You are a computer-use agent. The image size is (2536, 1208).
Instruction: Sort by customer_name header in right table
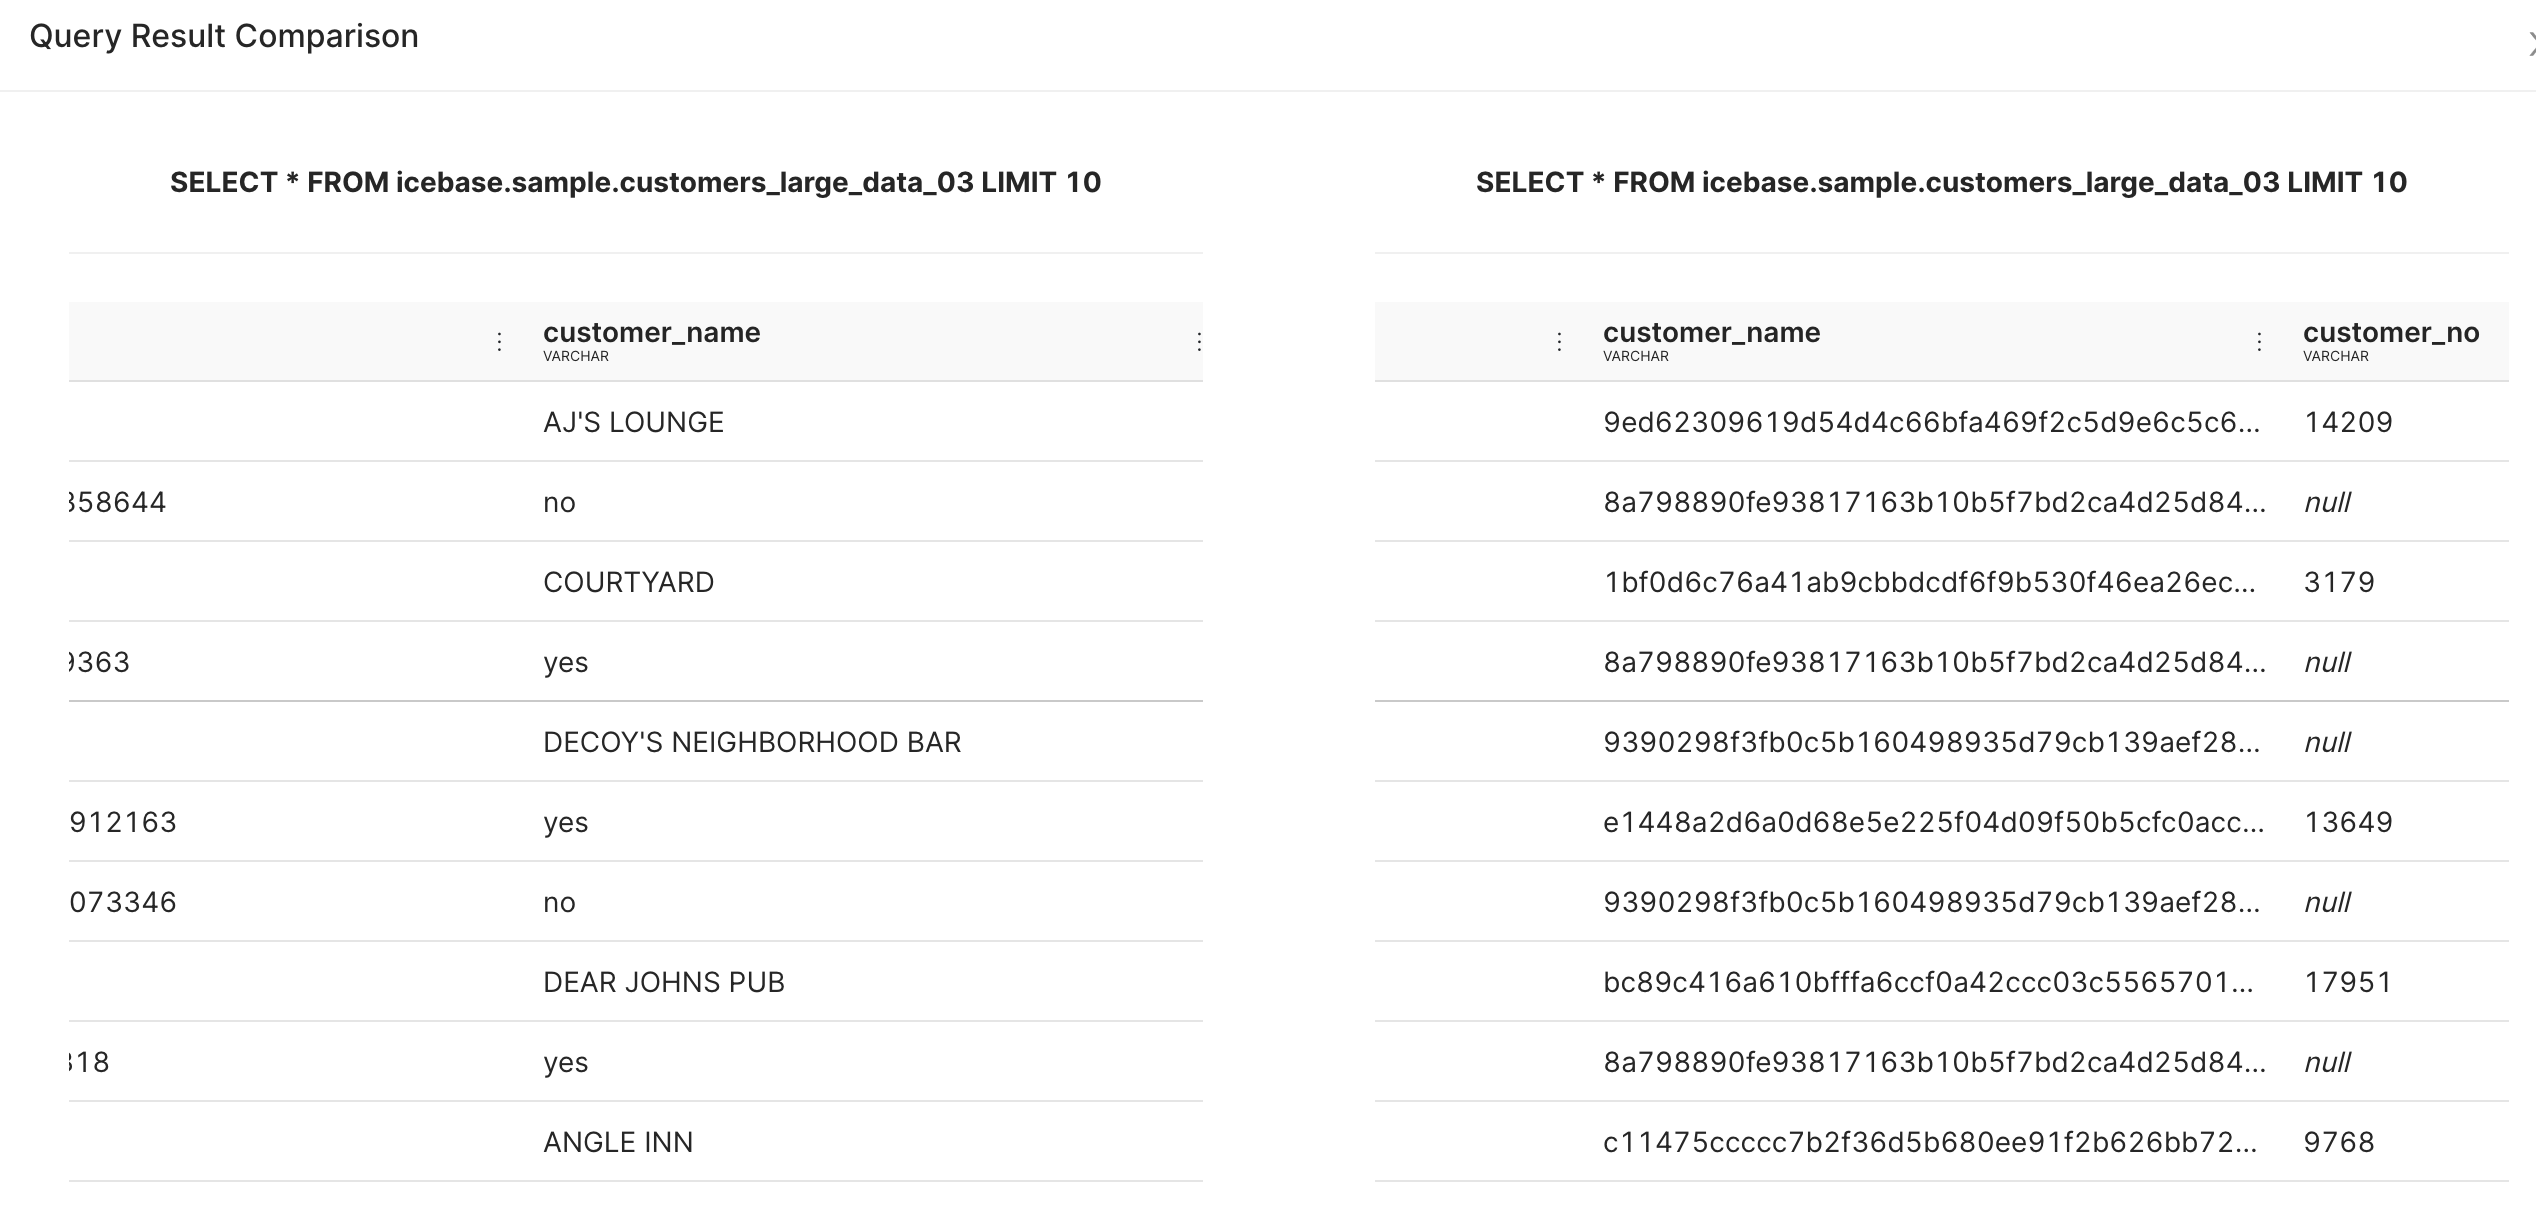pyautogui.click(x=1711, y=333)
